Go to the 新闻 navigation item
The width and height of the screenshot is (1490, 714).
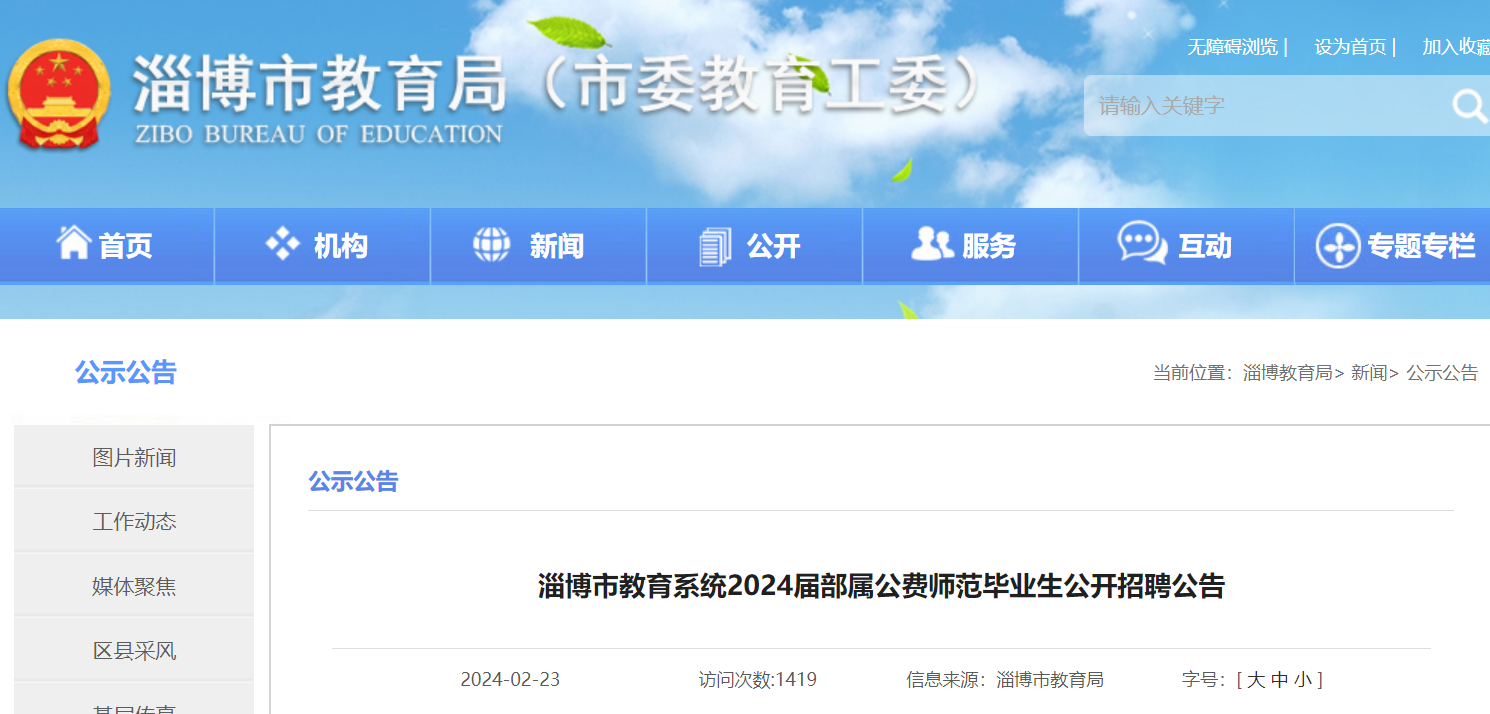[x=539, y=246]
